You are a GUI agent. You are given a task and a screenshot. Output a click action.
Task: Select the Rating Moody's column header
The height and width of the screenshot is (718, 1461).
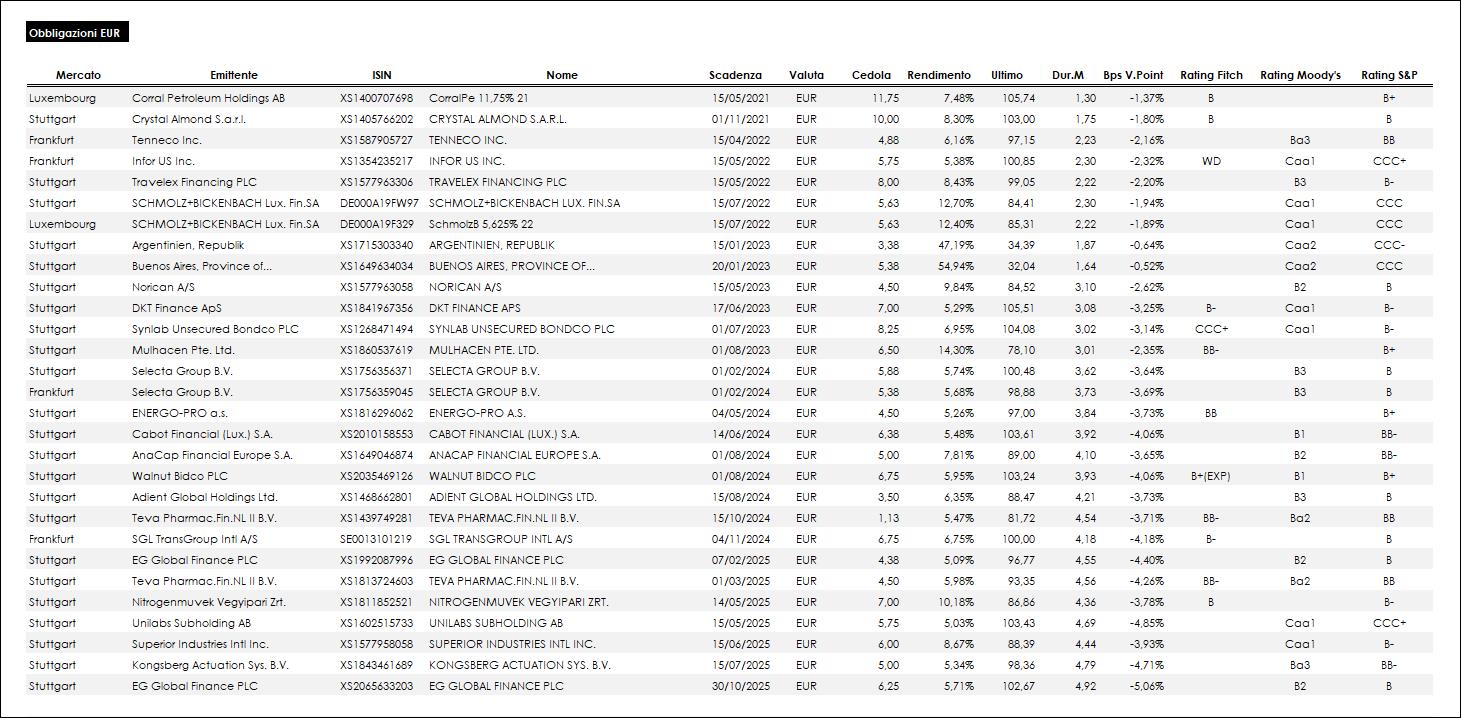1300,75
